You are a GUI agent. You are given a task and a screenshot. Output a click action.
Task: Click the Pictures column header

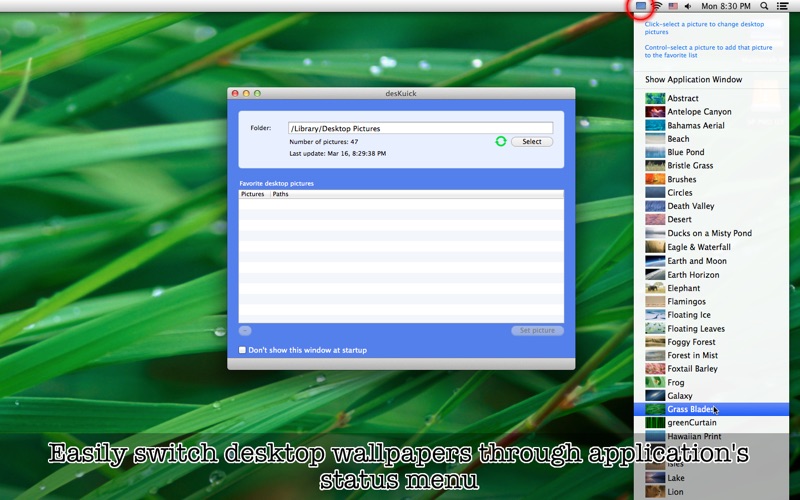coord(254,194)
